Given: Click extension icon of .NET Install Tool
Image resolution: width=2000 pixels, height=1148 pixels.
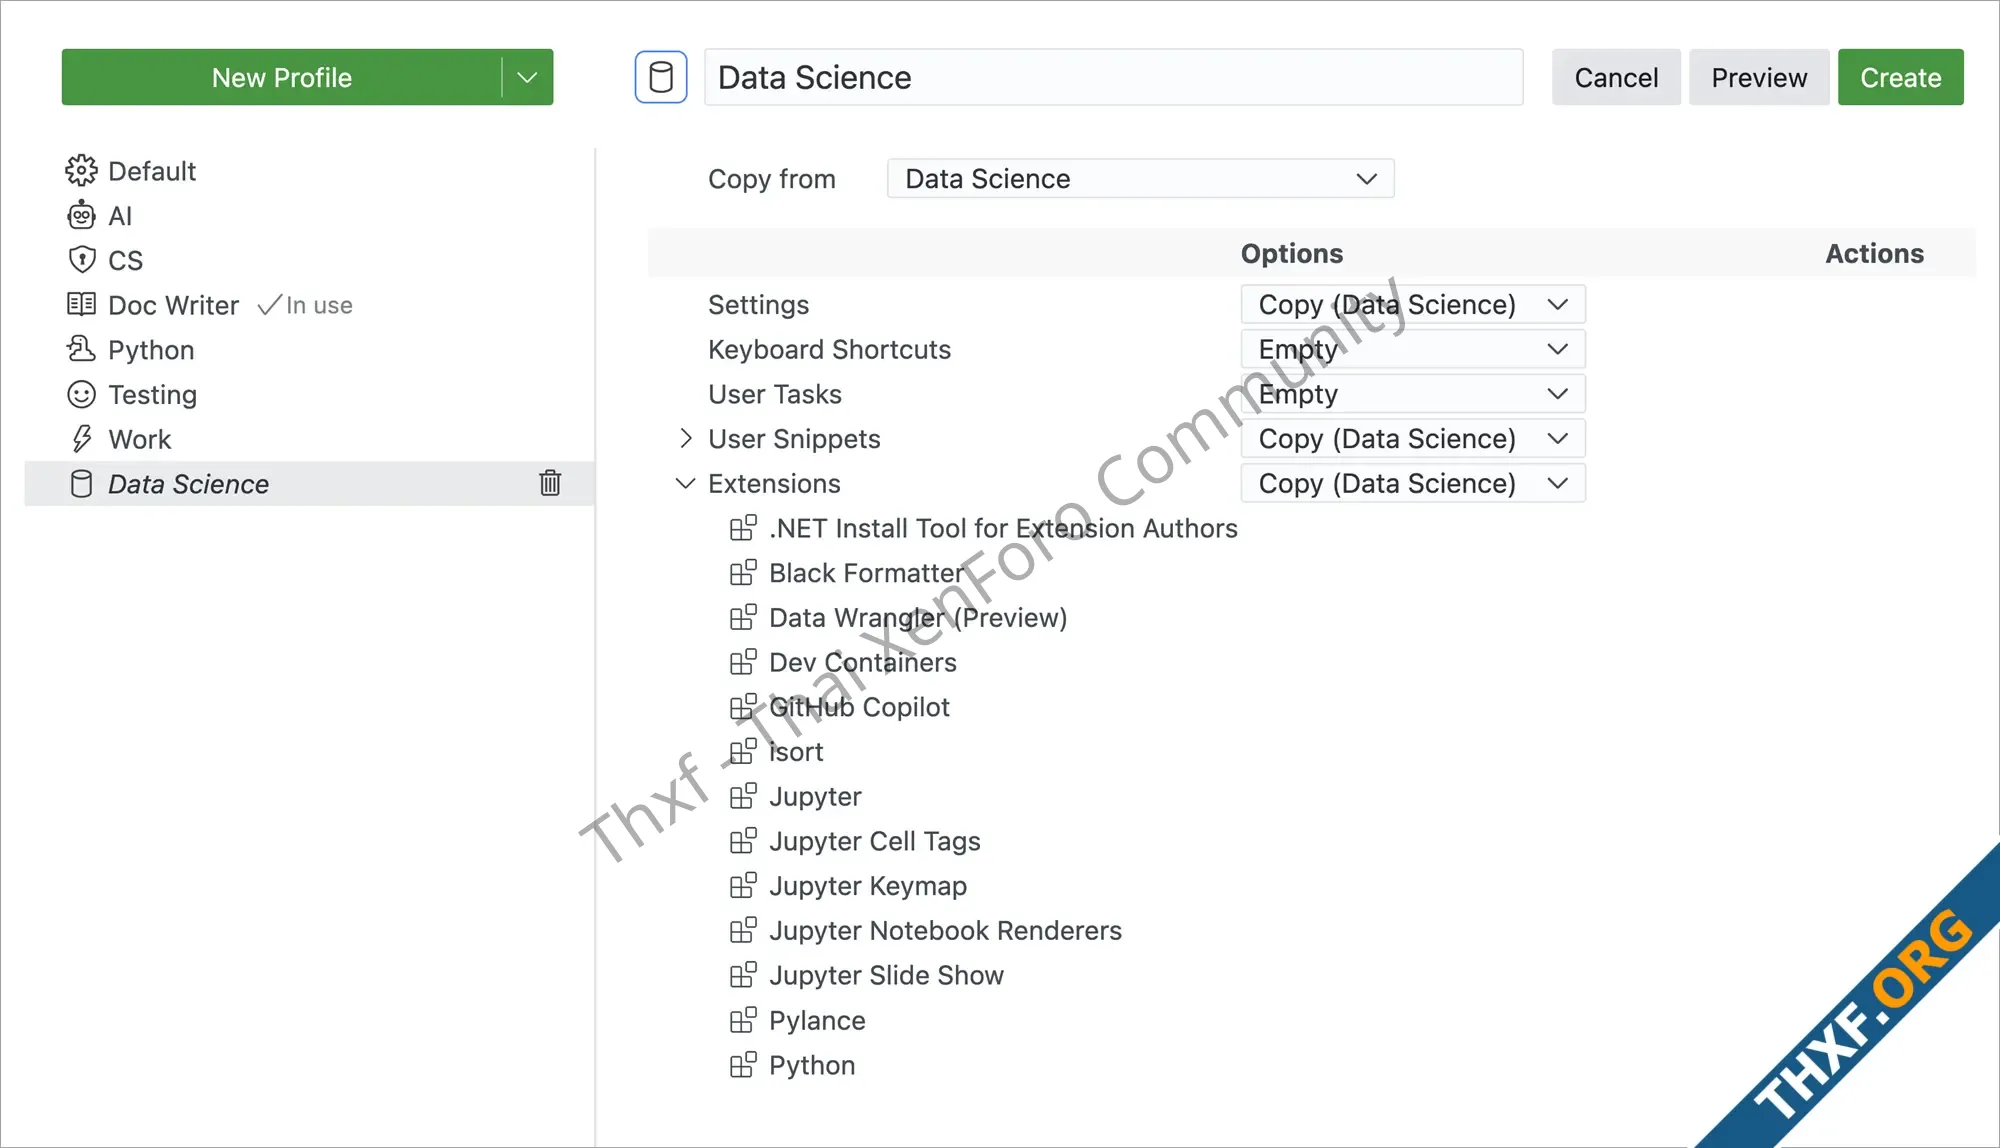Looking at the screenshot, I should point(743,527).
